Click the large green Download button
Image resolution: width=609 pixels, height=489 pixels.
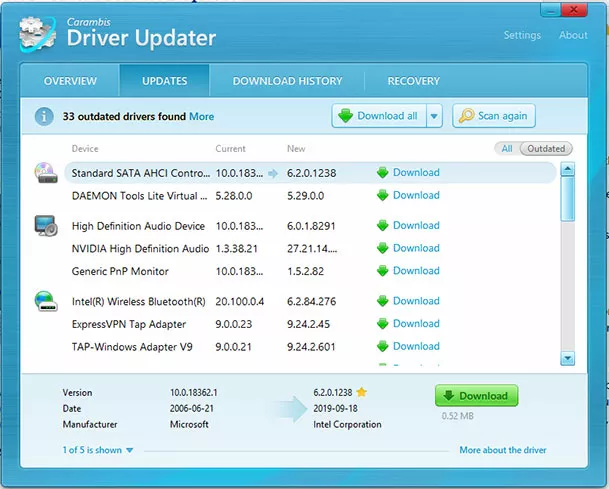[477, 396]
